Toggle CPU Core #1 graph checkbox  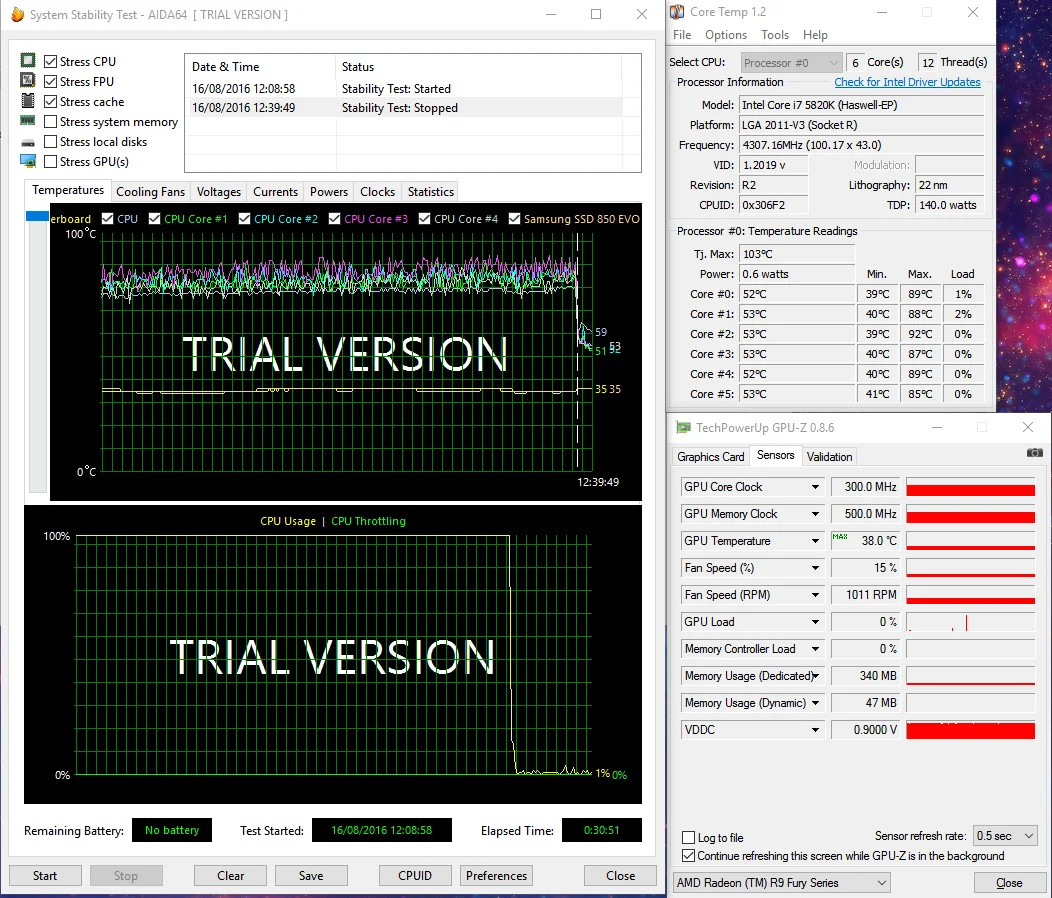point(154,219)
